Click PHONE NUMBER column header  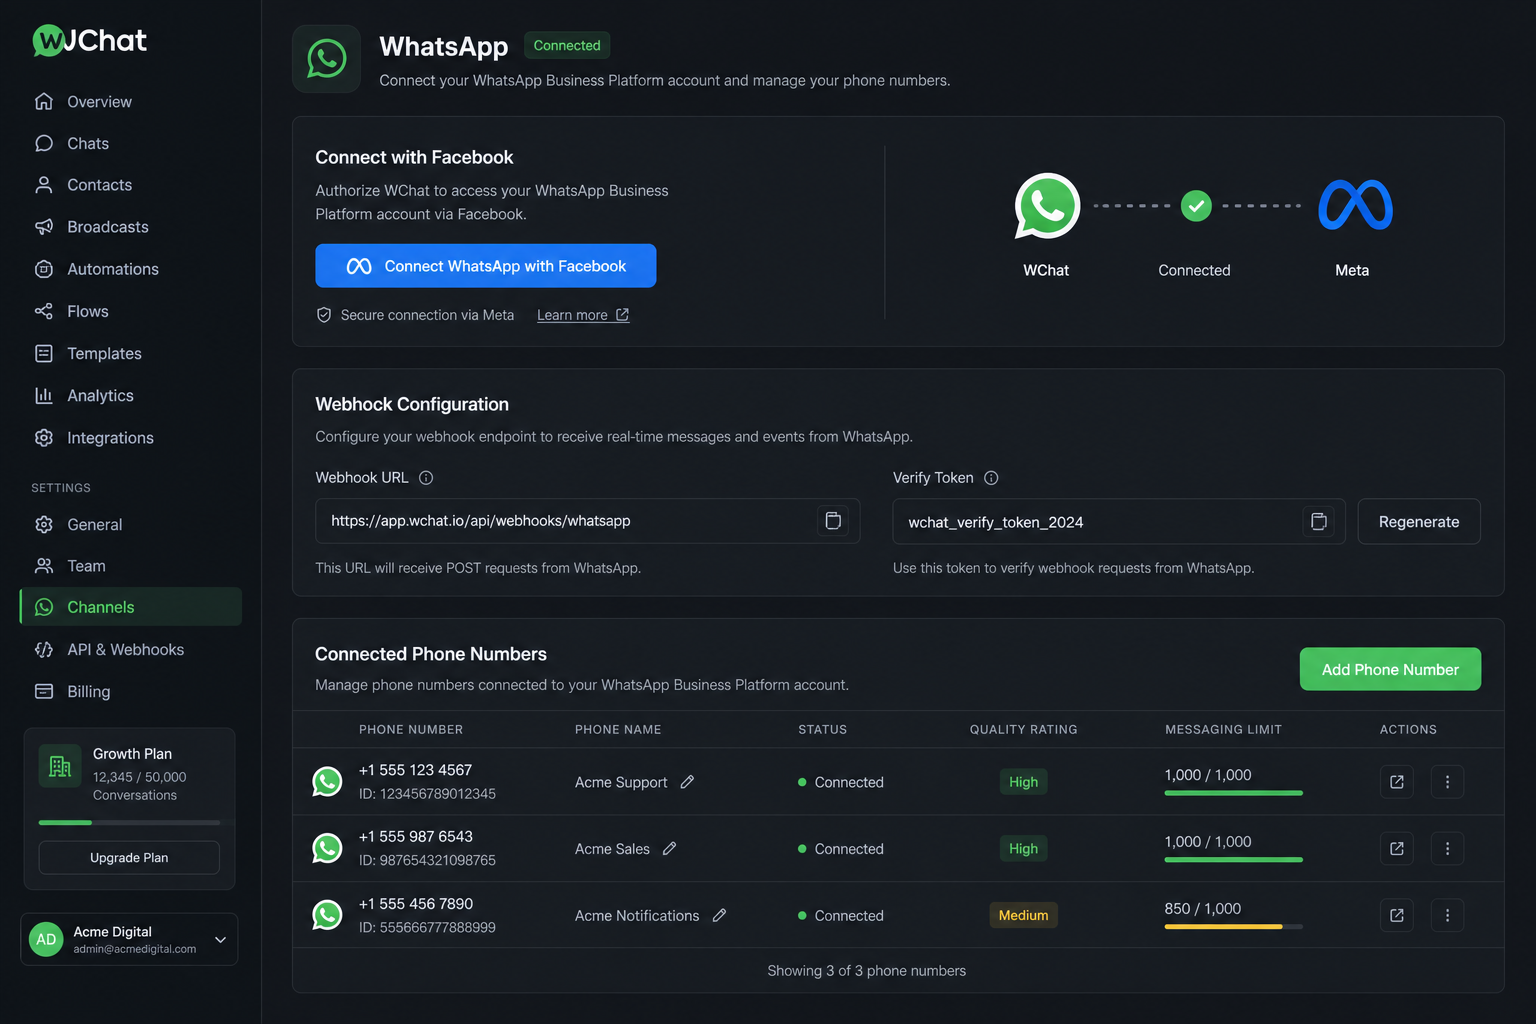(x=411, y=730)
